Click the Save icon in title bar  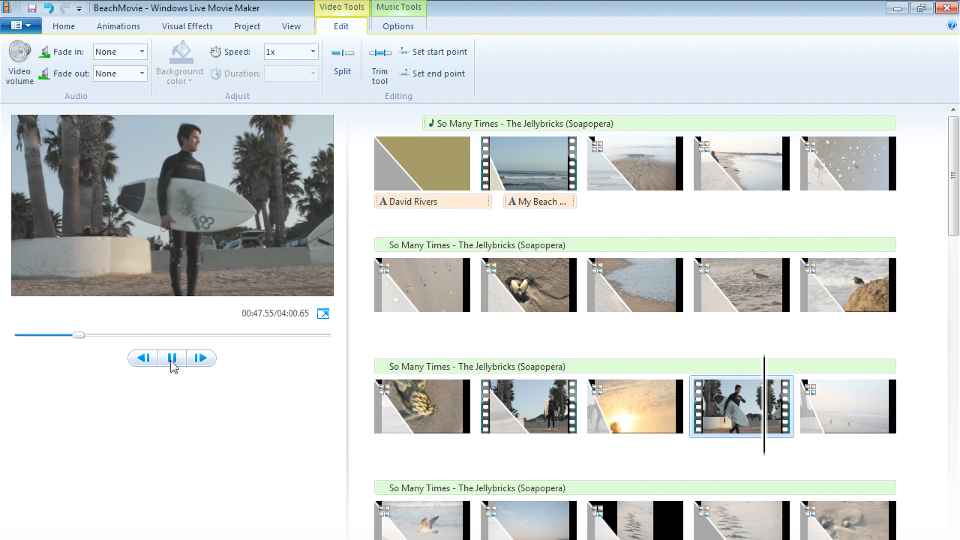(31, 8)
